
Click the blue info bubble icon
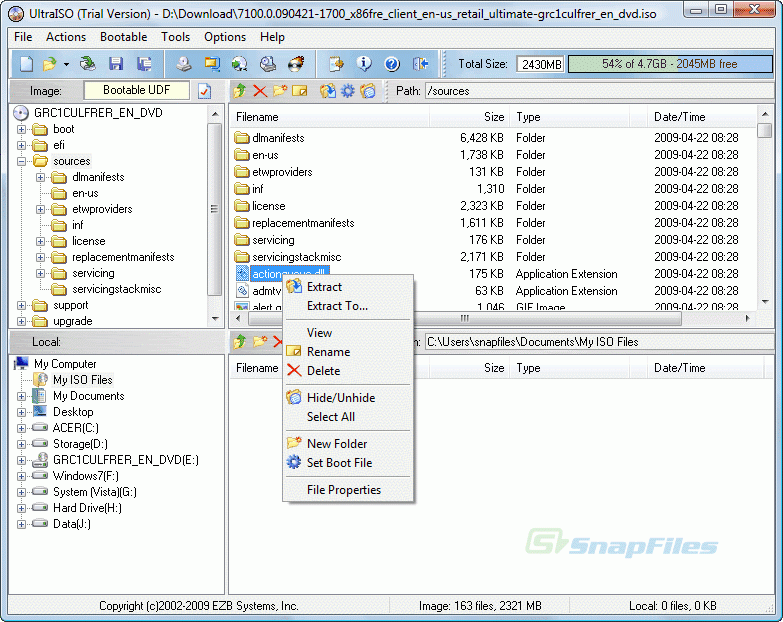tap(364, 64)
